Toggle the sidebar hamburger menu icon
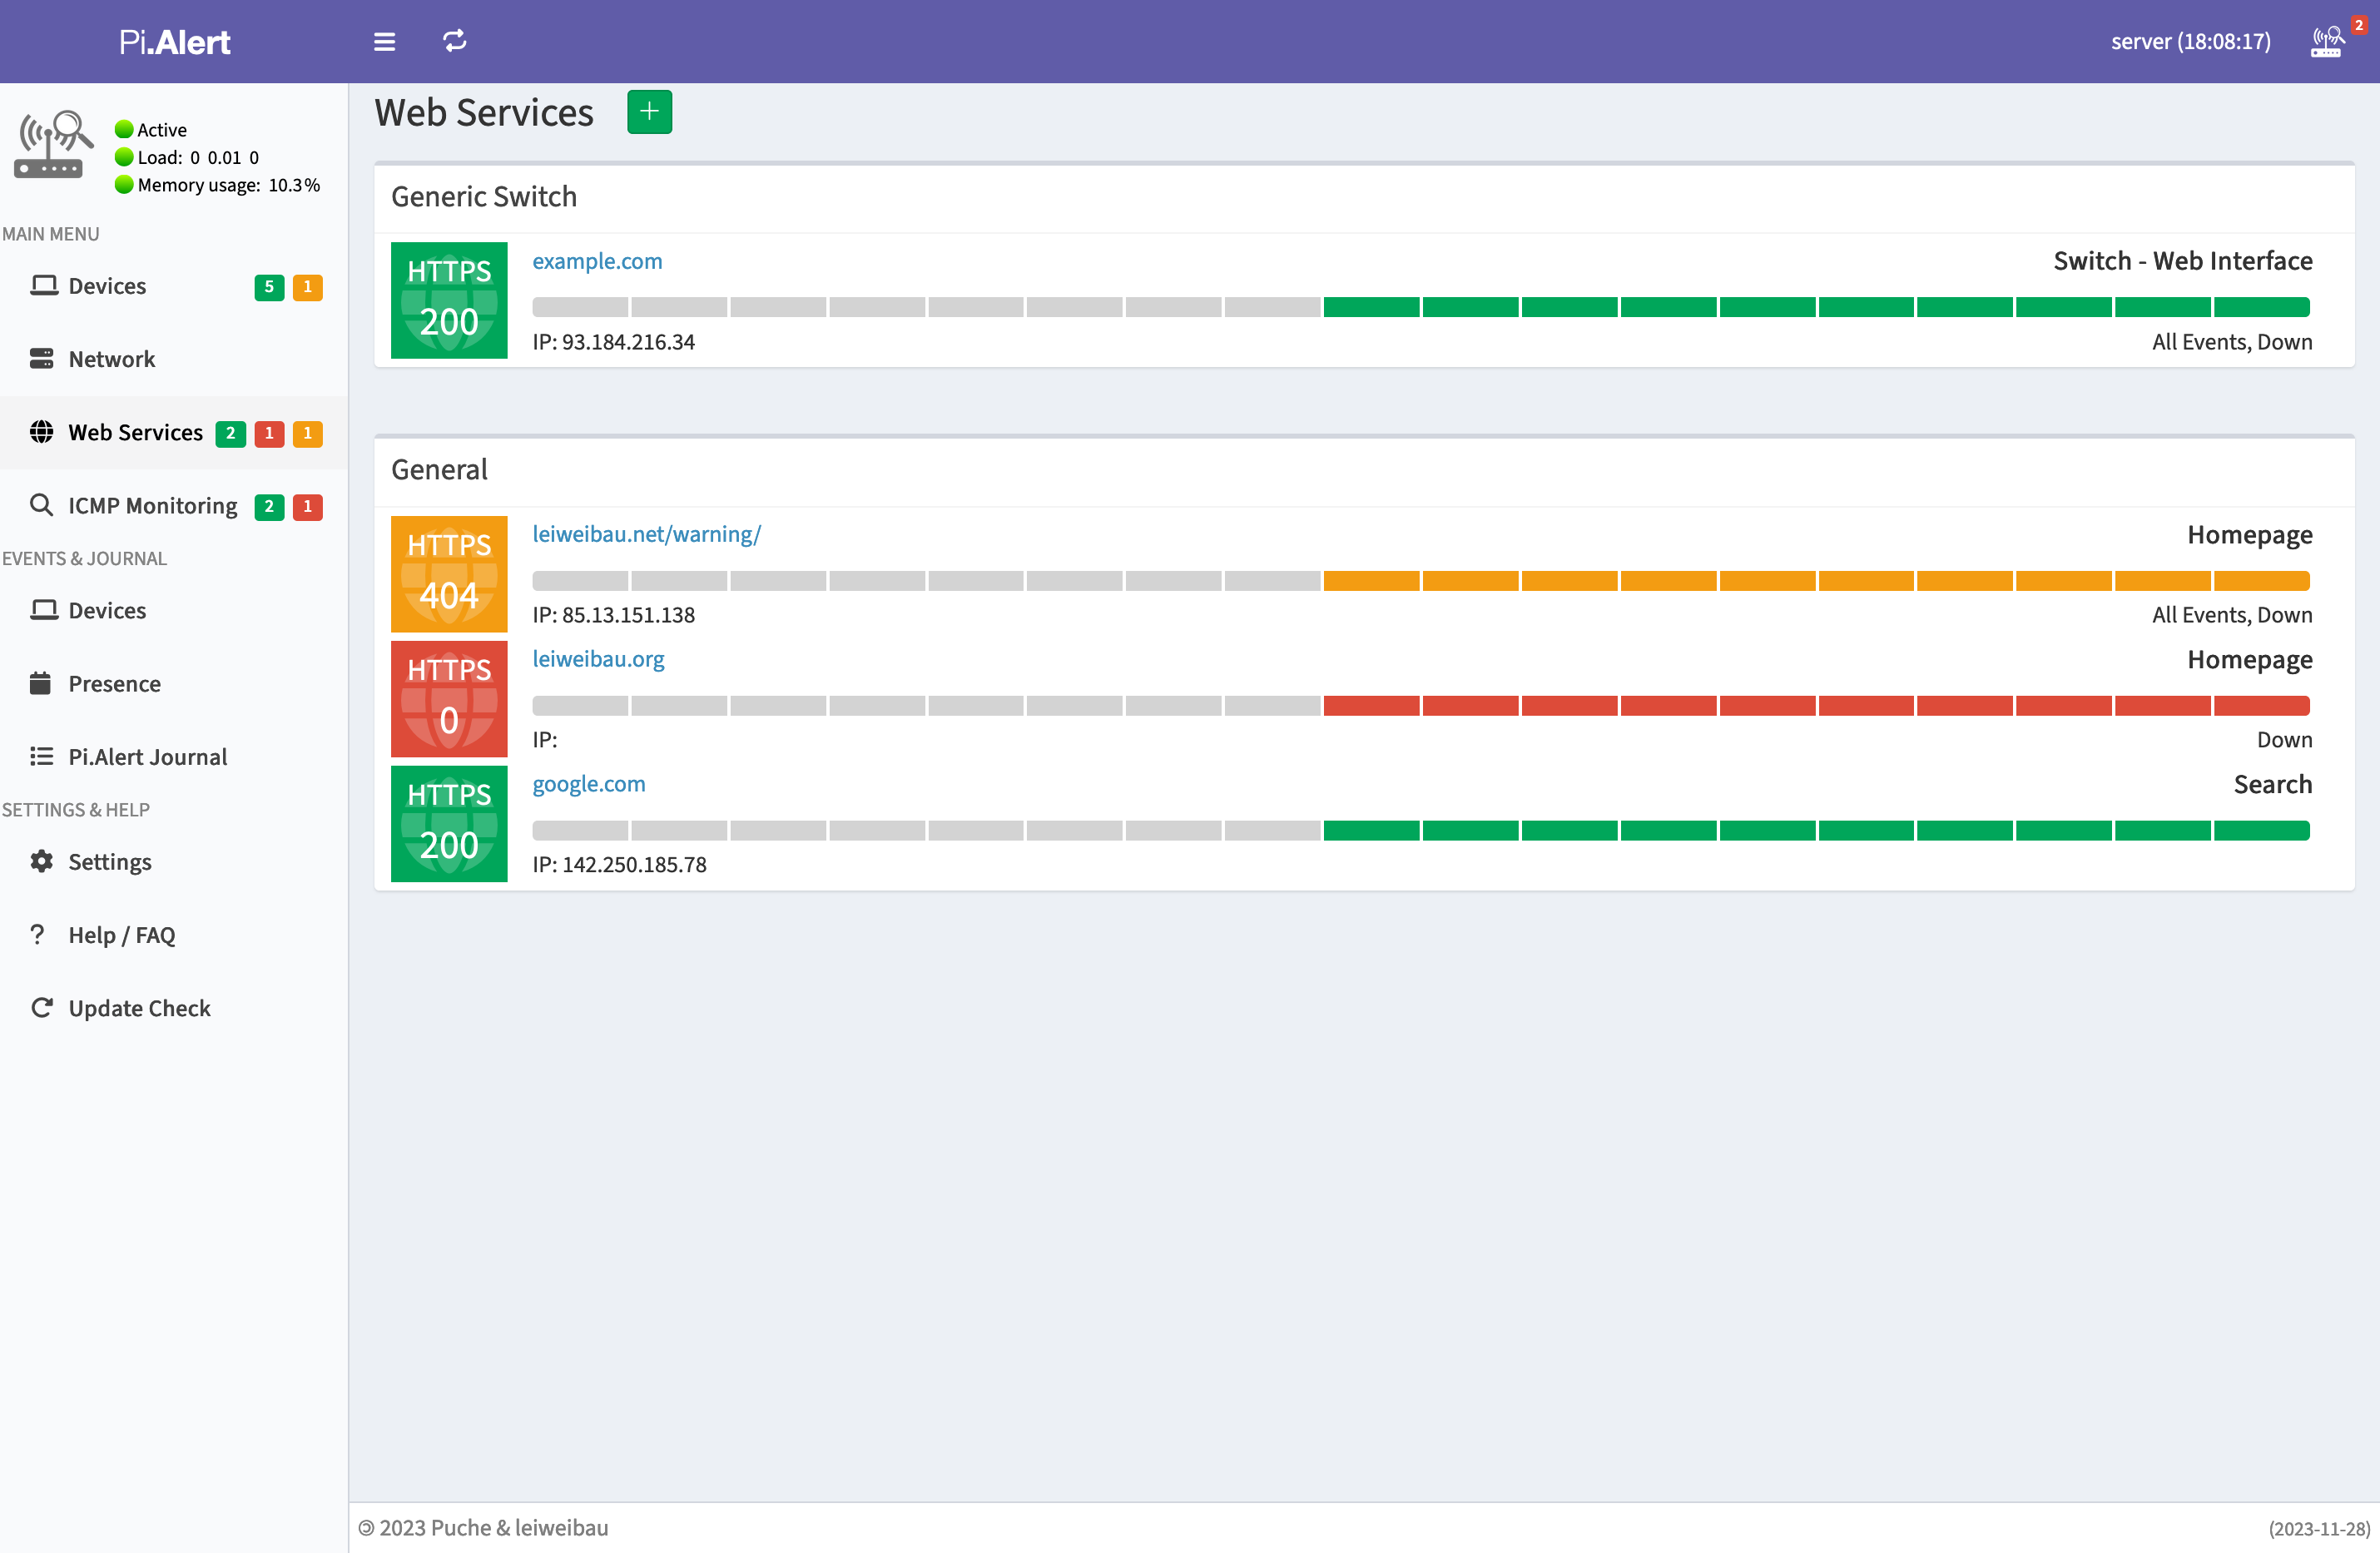The image size is (2380, 1553). click(384, 41)
